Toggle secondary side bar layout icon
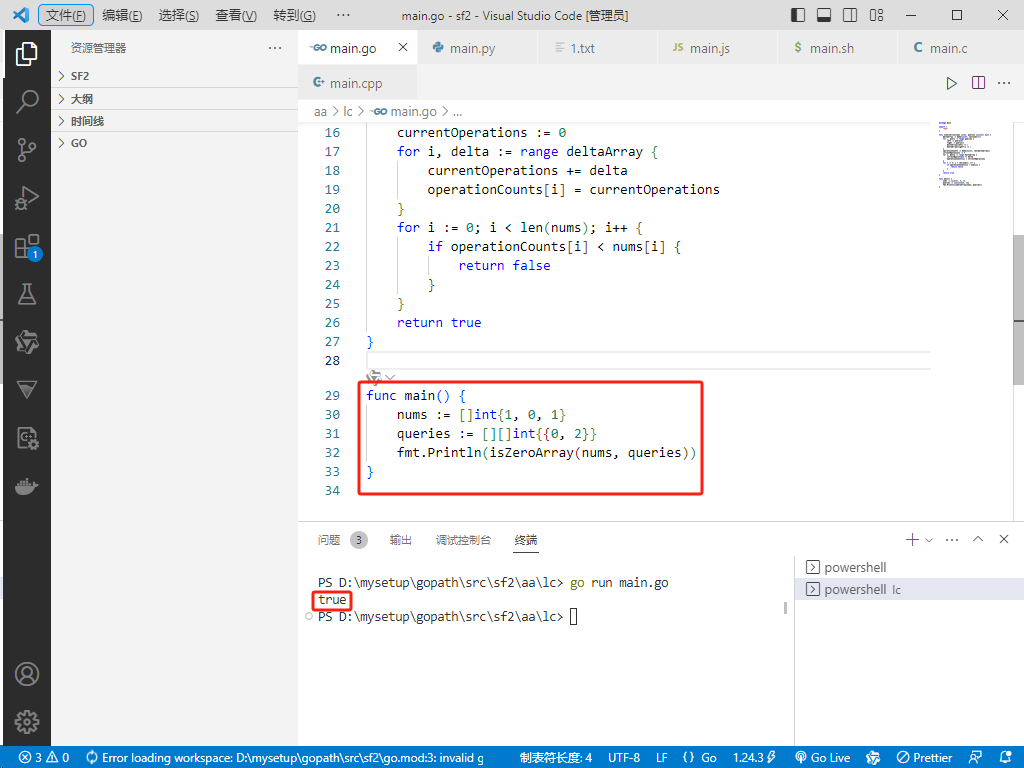Image resolution: width=1024 pixels, height=768 pixels. coord(850,15)
